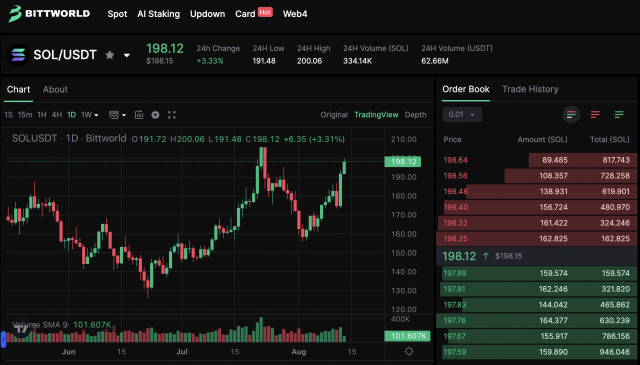Go to Updown section
Viewport: 640px width, 365px height.
(207, 14)
